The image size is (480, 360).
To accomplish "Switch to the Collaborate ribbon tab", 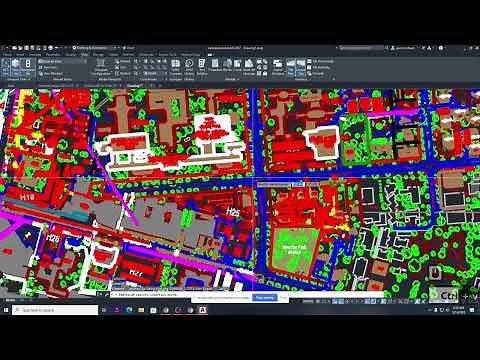I will click(x=146, y=54).
